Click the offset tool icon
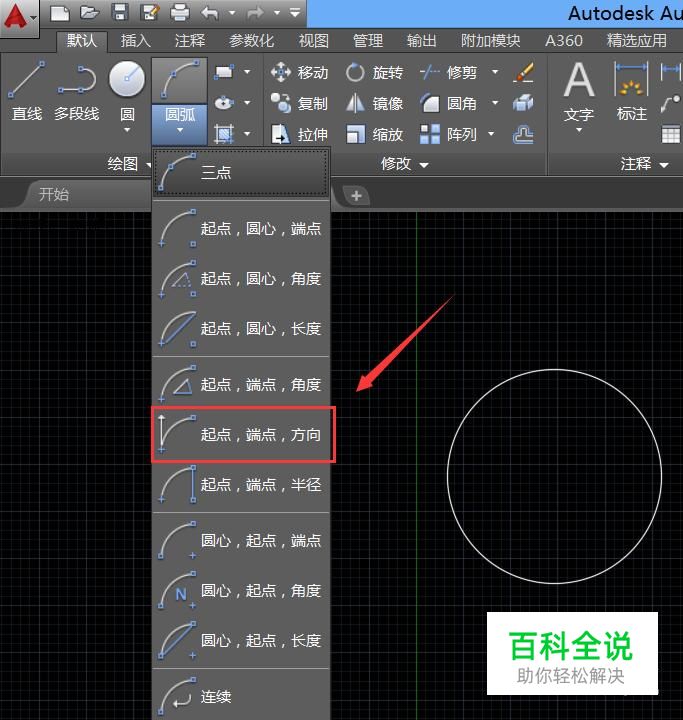683x720 pixels. pos(523,135)
